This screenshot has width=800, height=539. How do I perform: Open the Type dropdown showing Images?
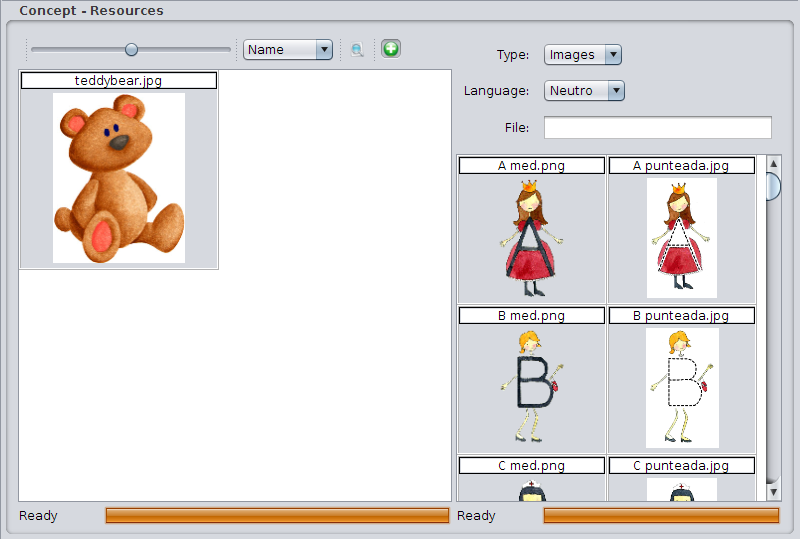coord(583,55)
